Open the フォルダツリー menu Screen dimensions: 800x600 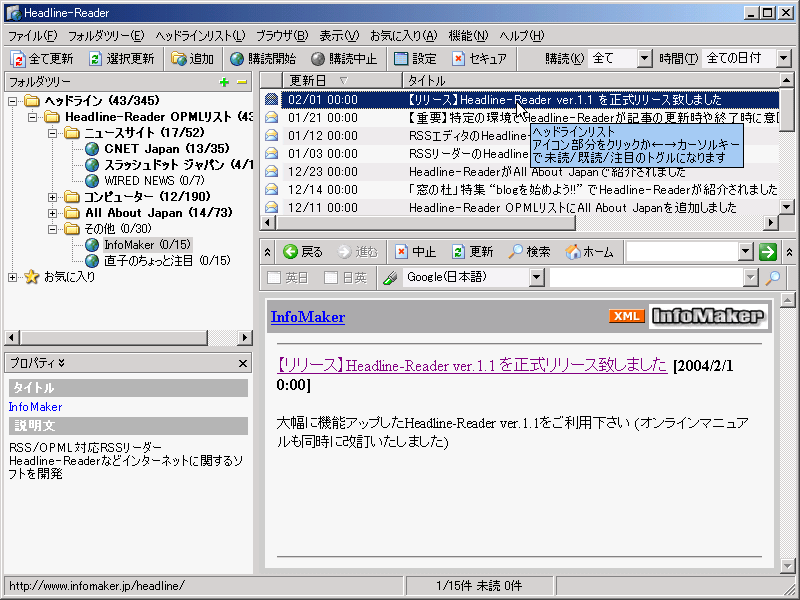[106, 36]
